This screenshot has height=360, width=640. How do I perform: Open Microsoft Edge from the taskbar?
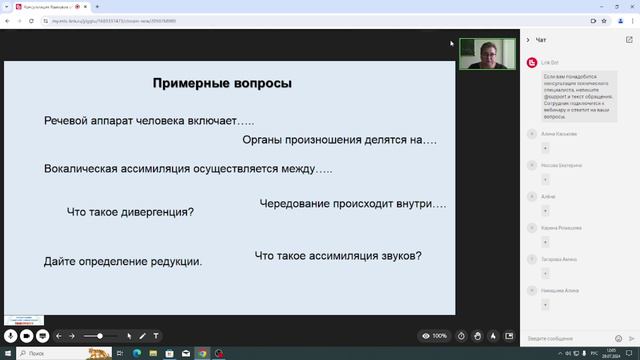click(137, 353)
